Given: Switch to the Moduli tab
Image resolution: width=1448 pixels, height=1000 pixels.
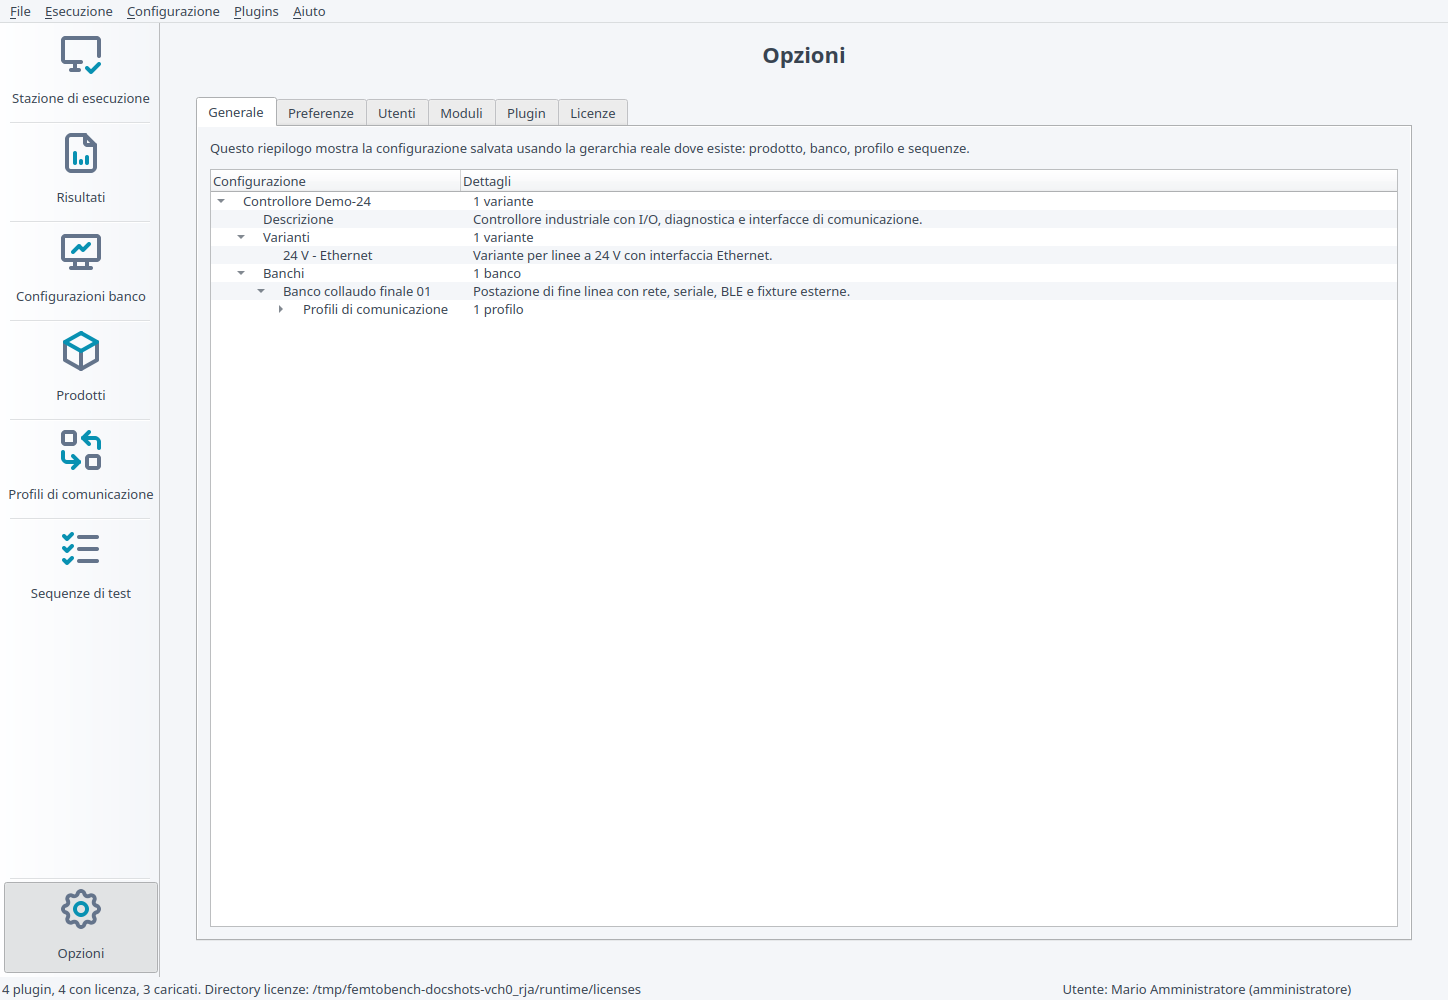Looking at the screenshot, I should coord(462,113).
